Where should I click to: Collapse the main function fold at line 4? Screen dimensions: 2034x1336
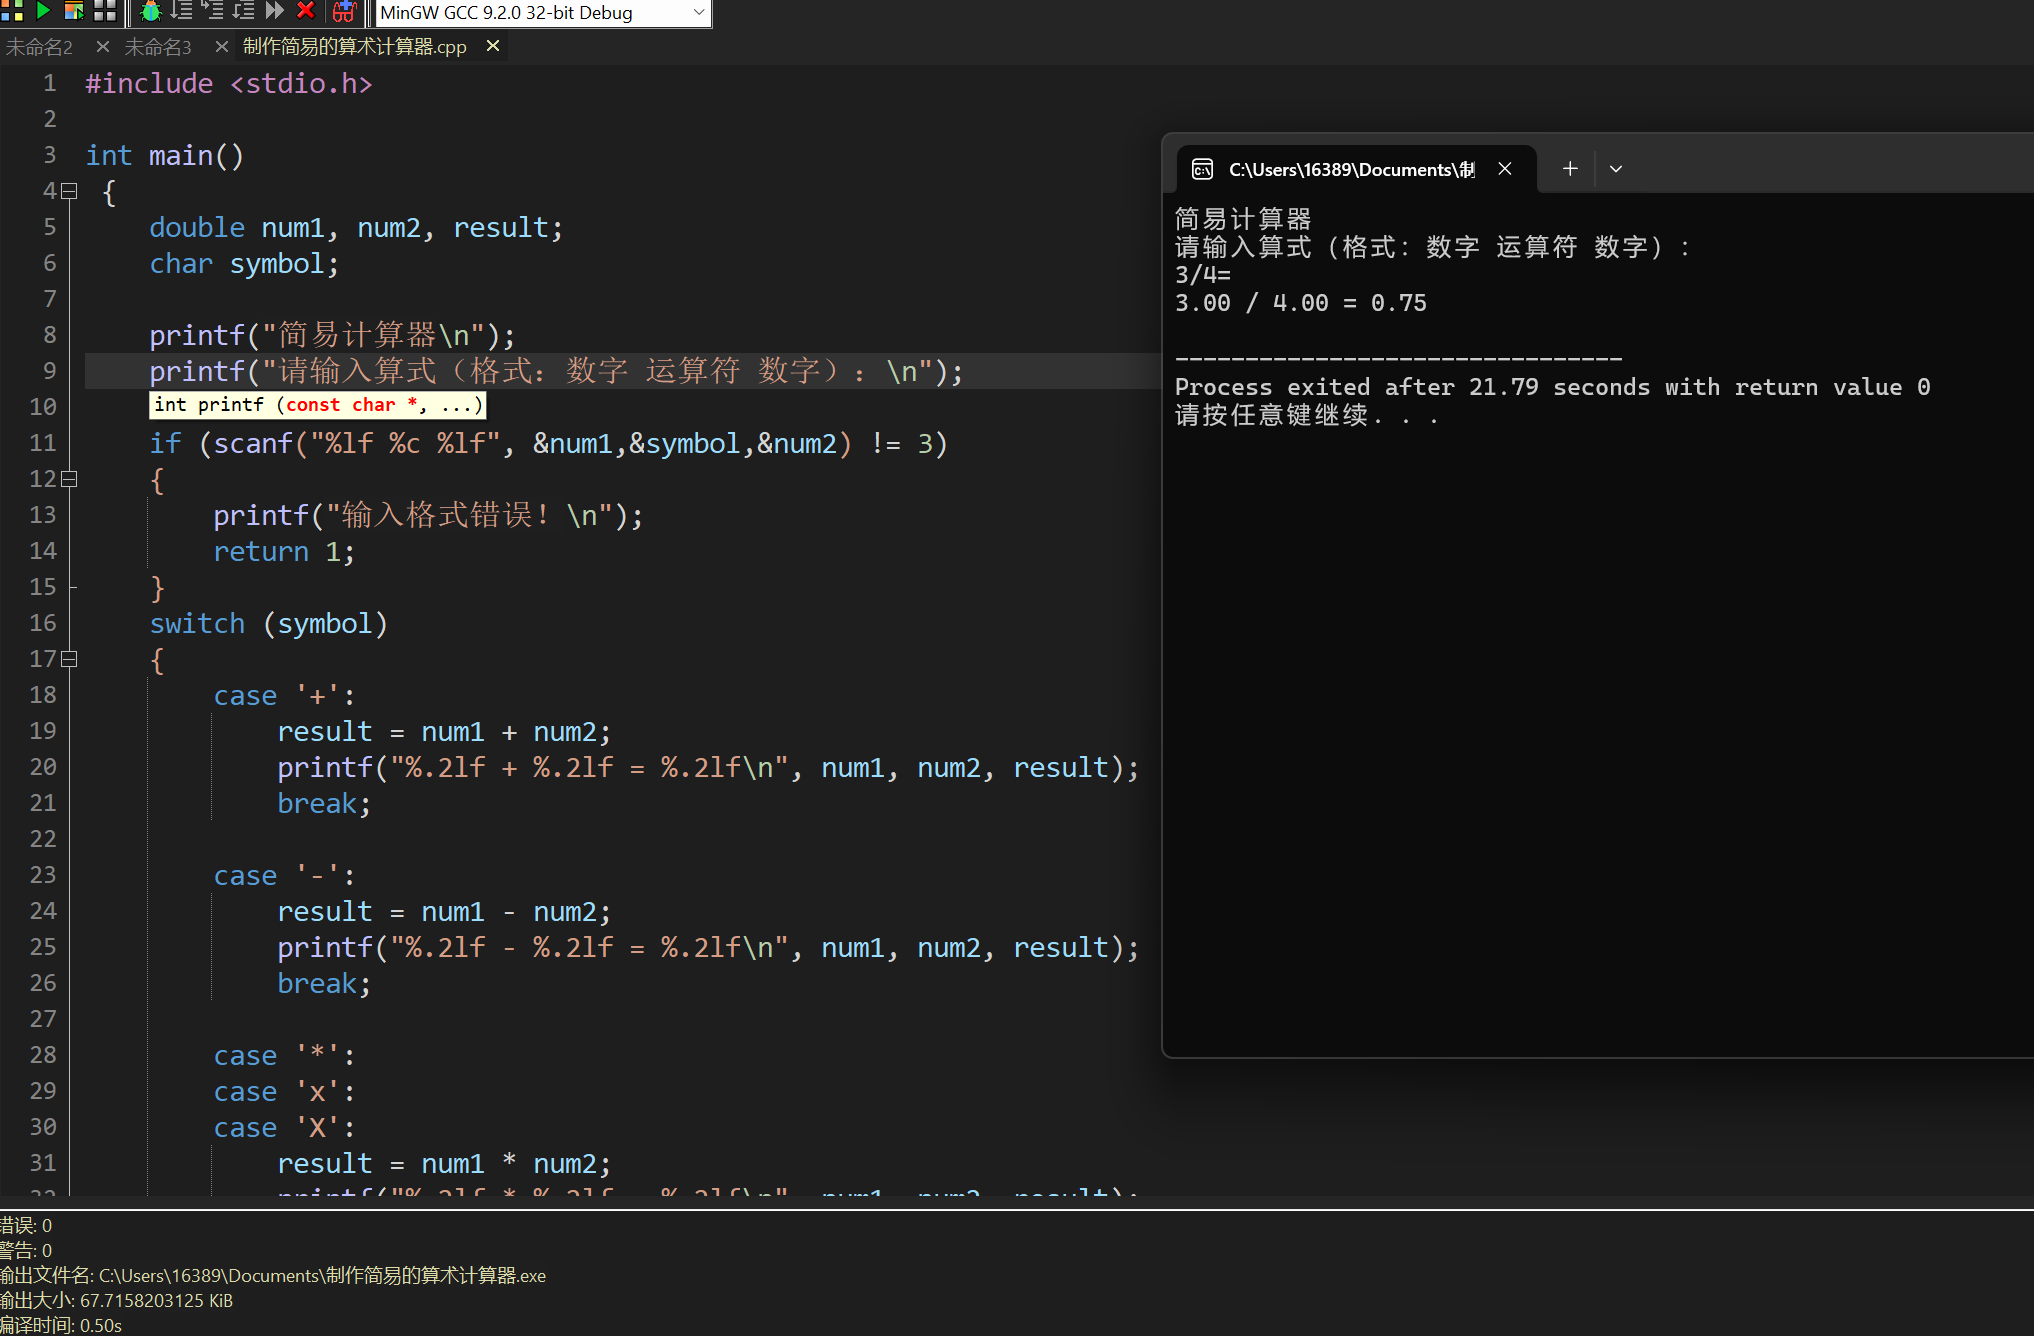[x=69, y=191]
